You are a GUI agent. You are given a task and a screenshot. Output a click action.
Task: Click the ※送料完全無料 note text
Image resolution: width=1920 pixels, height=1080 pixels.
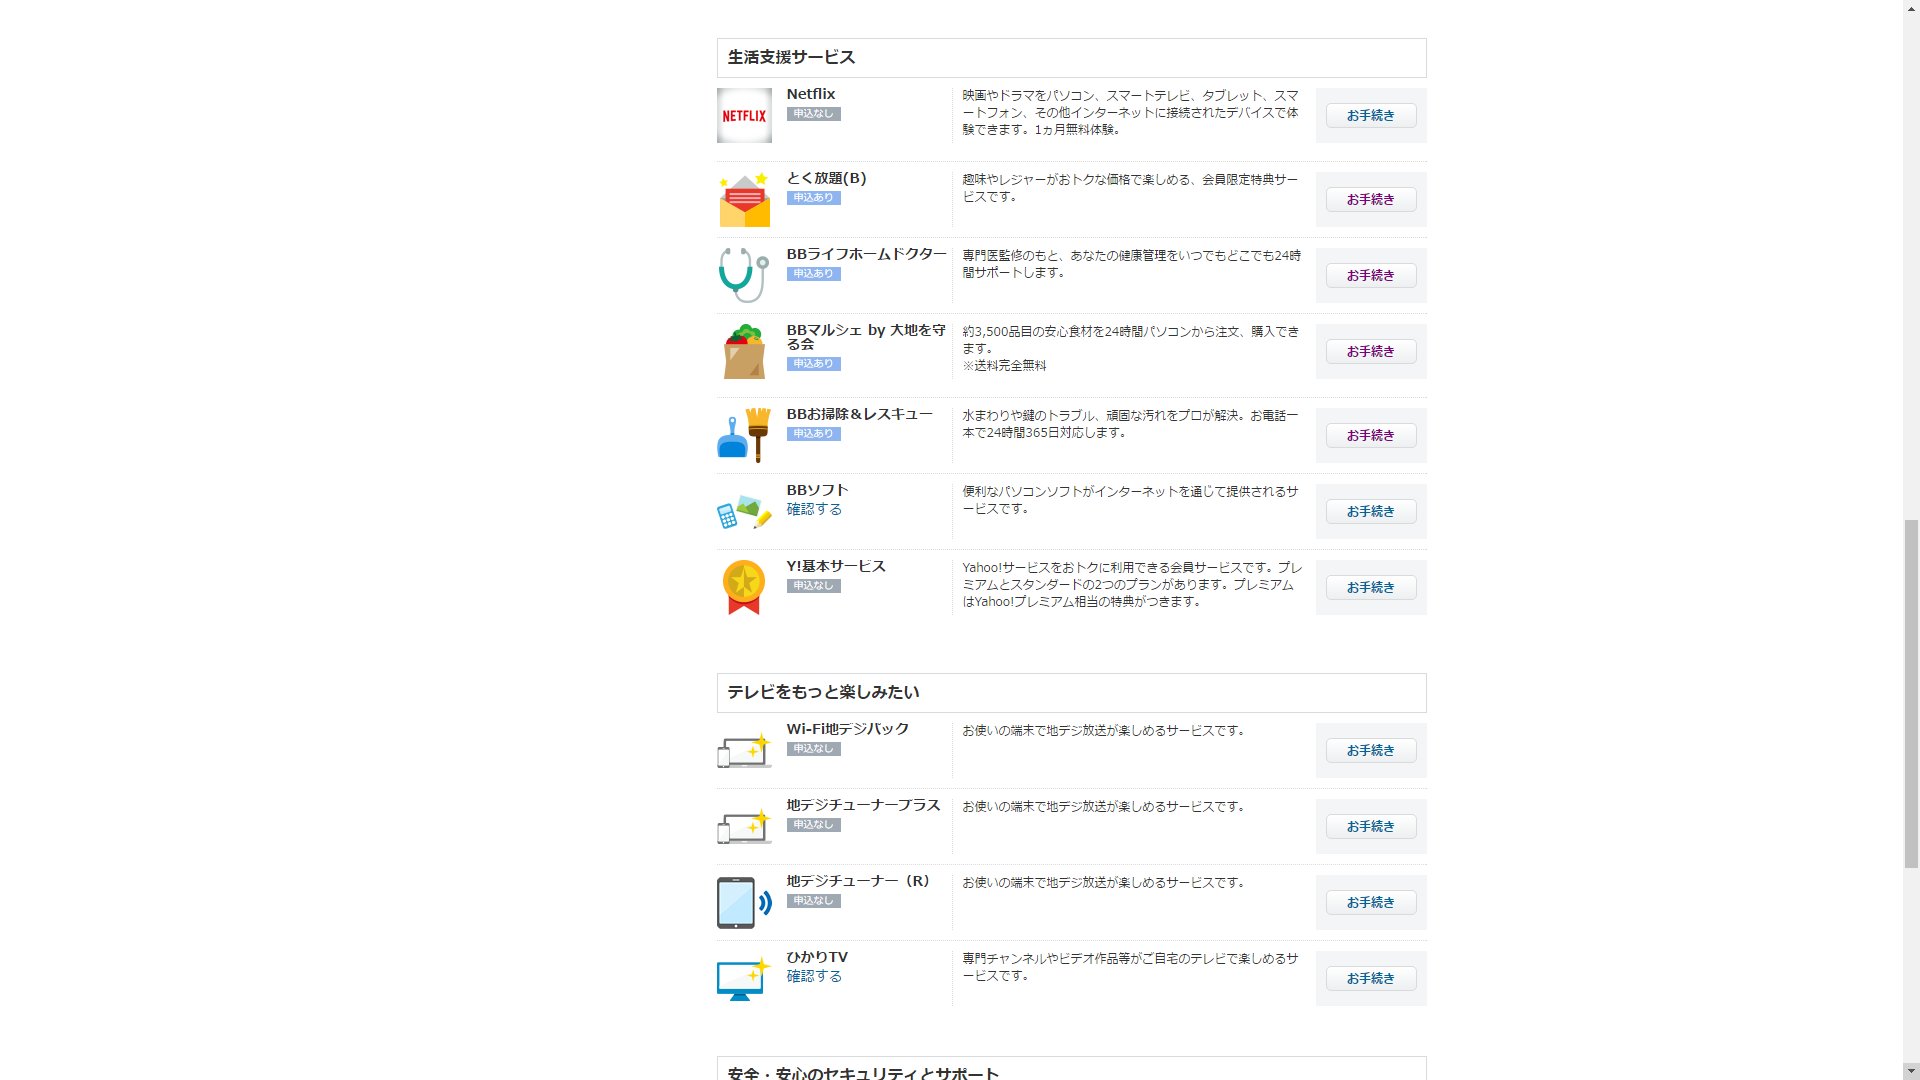pos(1004,366)
